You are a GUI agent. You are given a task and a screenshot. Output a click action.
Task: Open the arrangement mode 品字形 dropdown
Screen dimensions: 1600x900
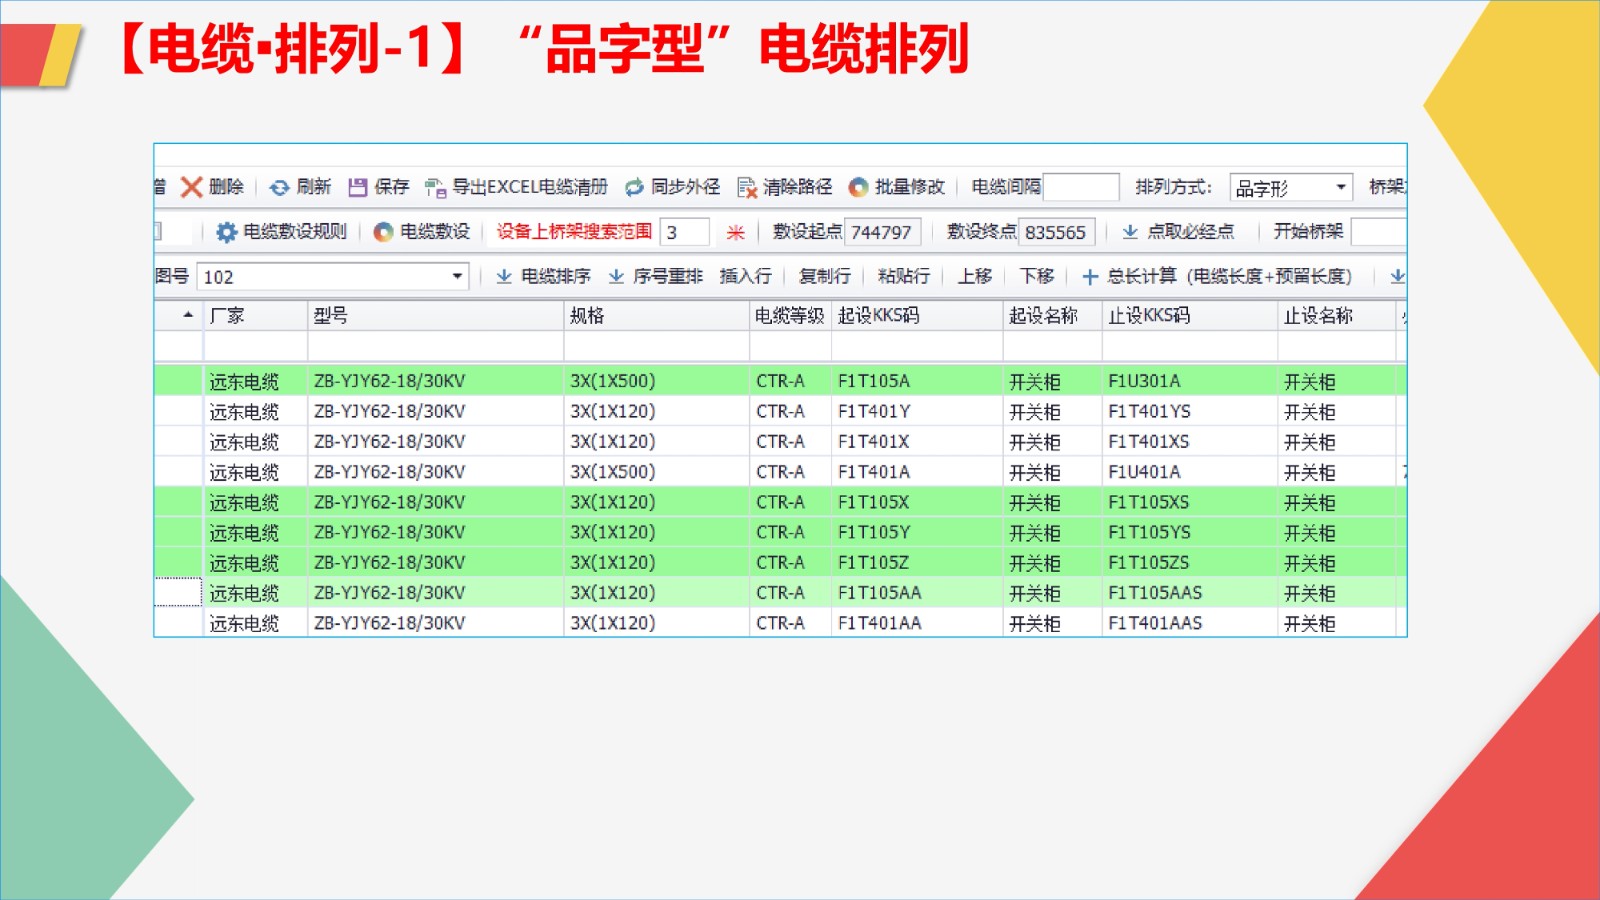(x=1340, y=188)
